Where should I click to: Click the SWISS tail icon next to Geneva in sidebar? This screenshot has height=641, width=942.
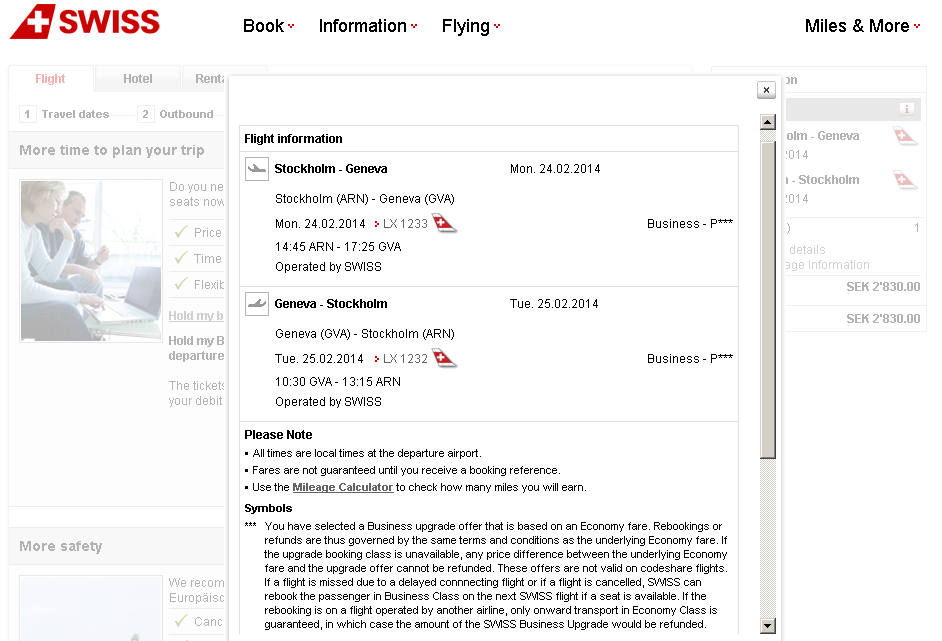coord(906,136)
